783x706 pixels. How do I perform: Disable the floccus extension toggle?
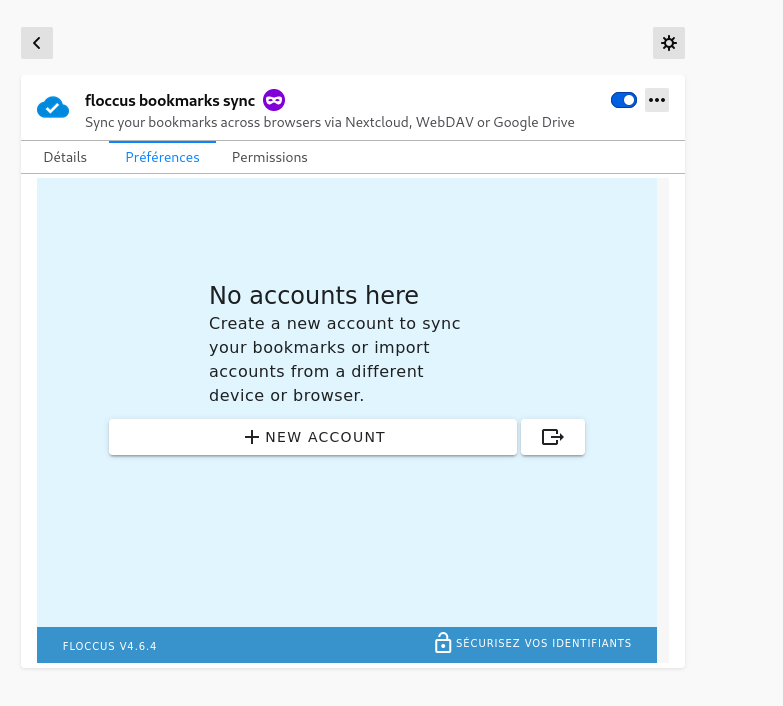[623, 100]
